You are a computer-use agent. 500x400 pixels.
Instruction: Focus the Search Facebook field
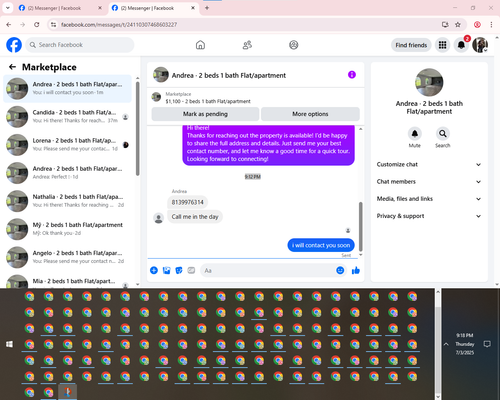coord(80,45)
